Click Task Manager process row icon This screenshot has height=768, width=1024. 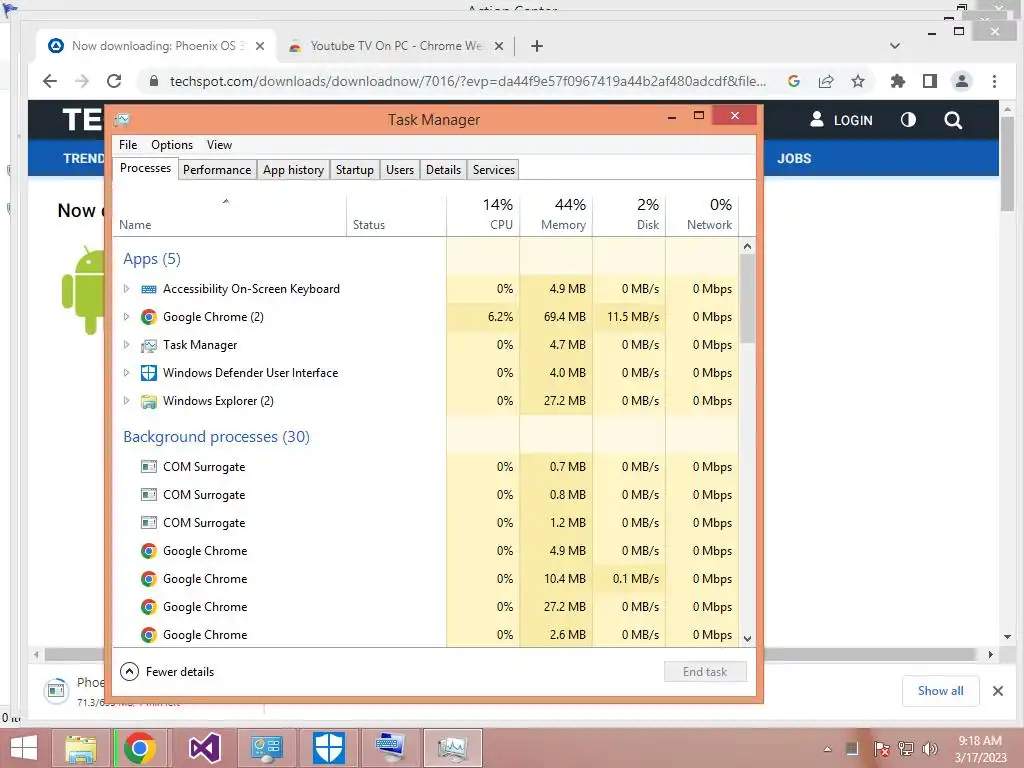[x=149, y=345]
